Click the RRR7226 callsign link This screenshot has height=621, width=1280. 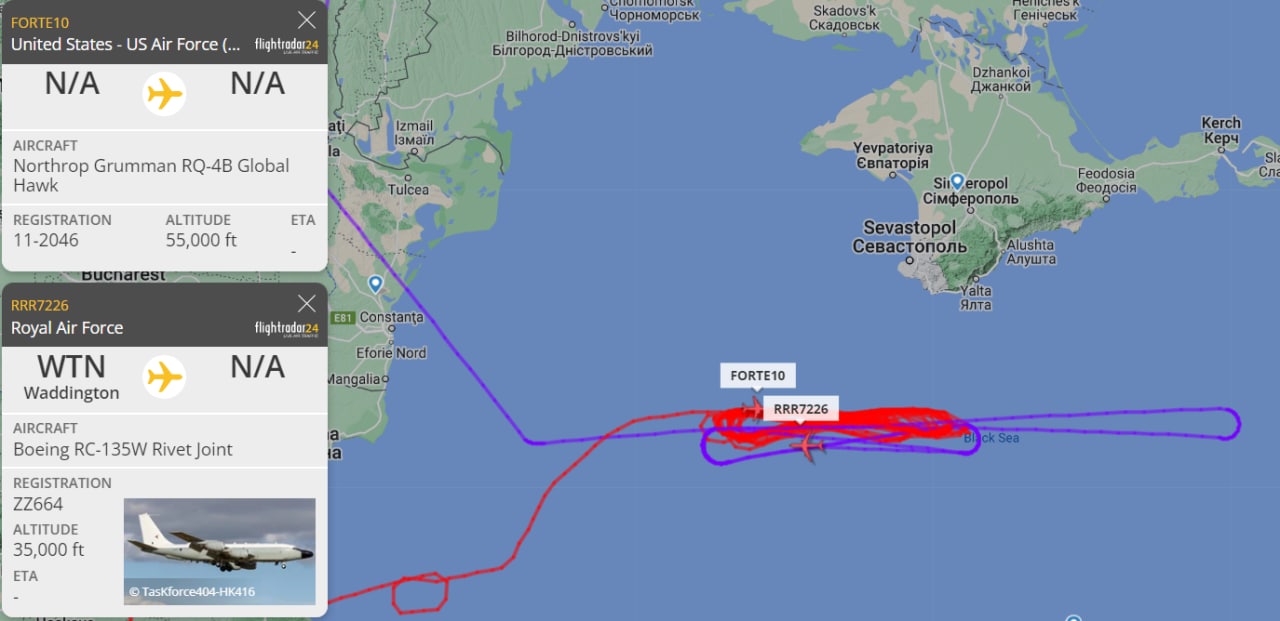point(40,306)
